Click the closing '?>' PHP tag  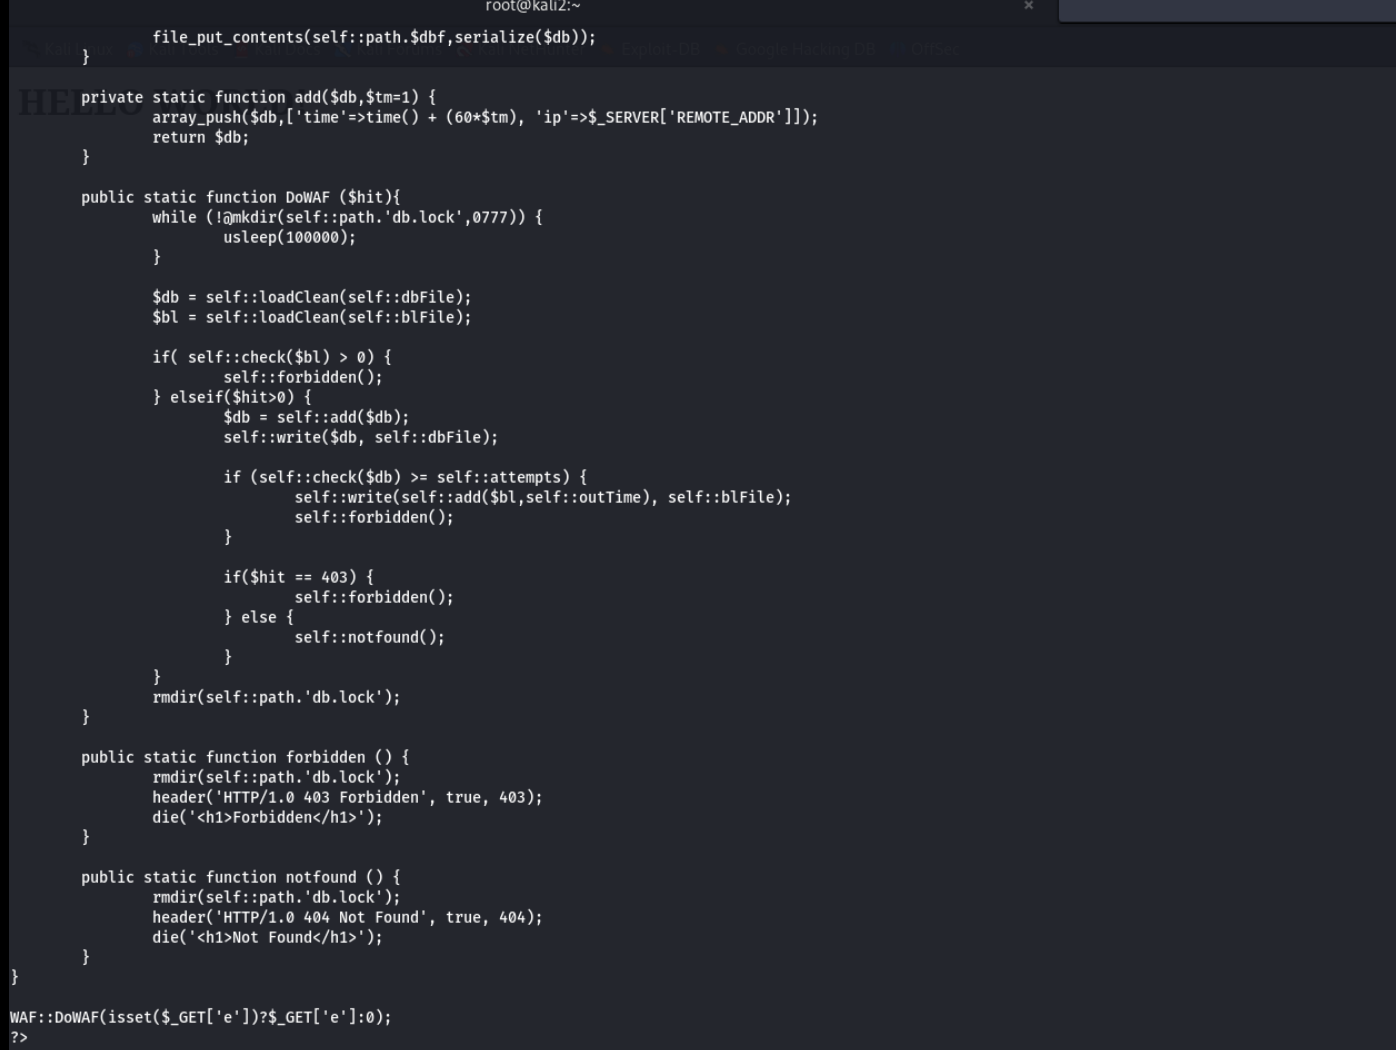click(19, 1037)
